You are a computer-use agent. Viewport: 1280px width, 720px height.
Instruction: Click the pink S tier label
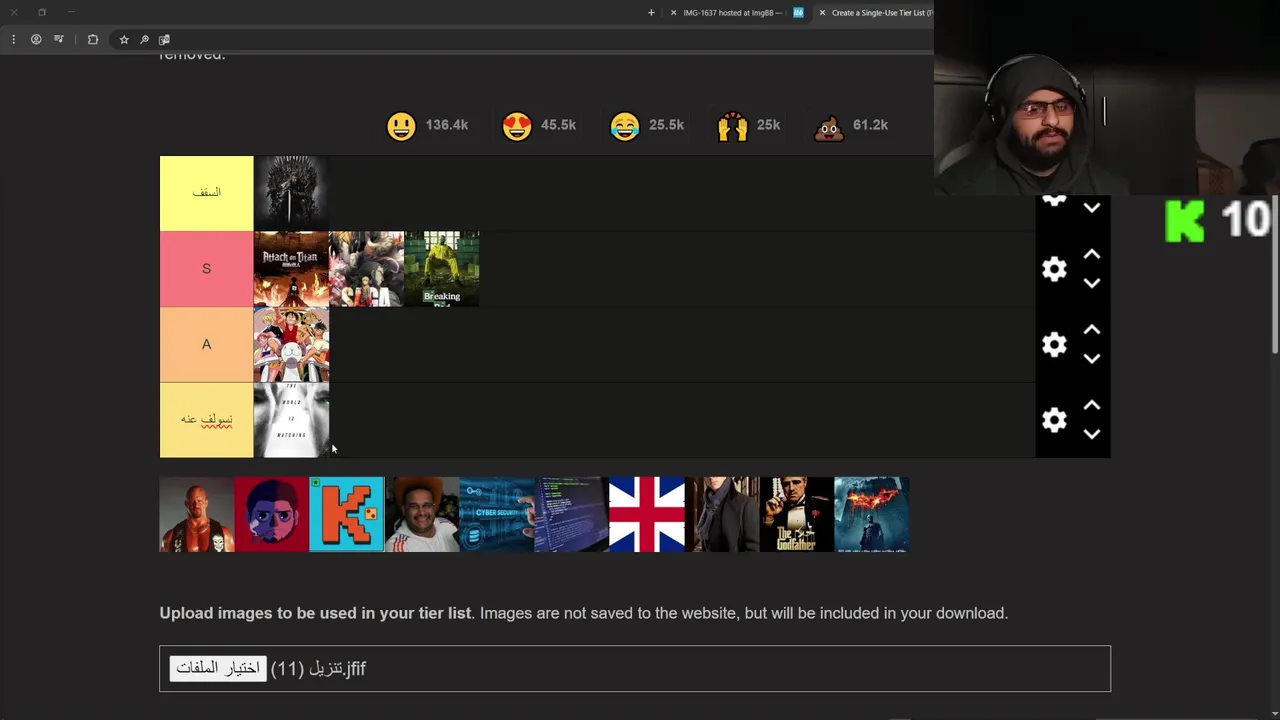(207, 269)
